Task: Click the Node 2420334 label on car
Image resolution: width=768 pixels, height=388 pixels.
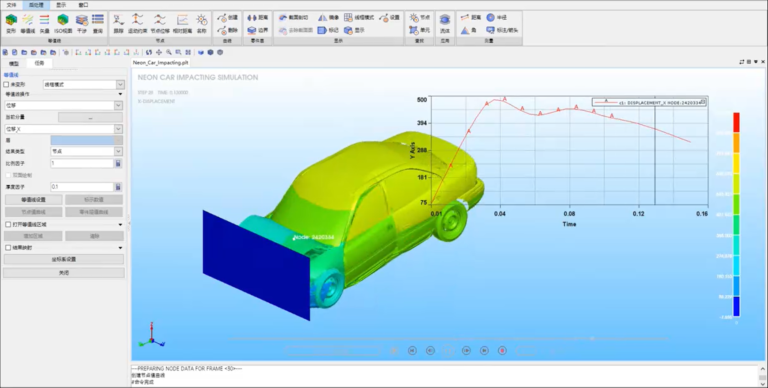Action: (314, 238)
